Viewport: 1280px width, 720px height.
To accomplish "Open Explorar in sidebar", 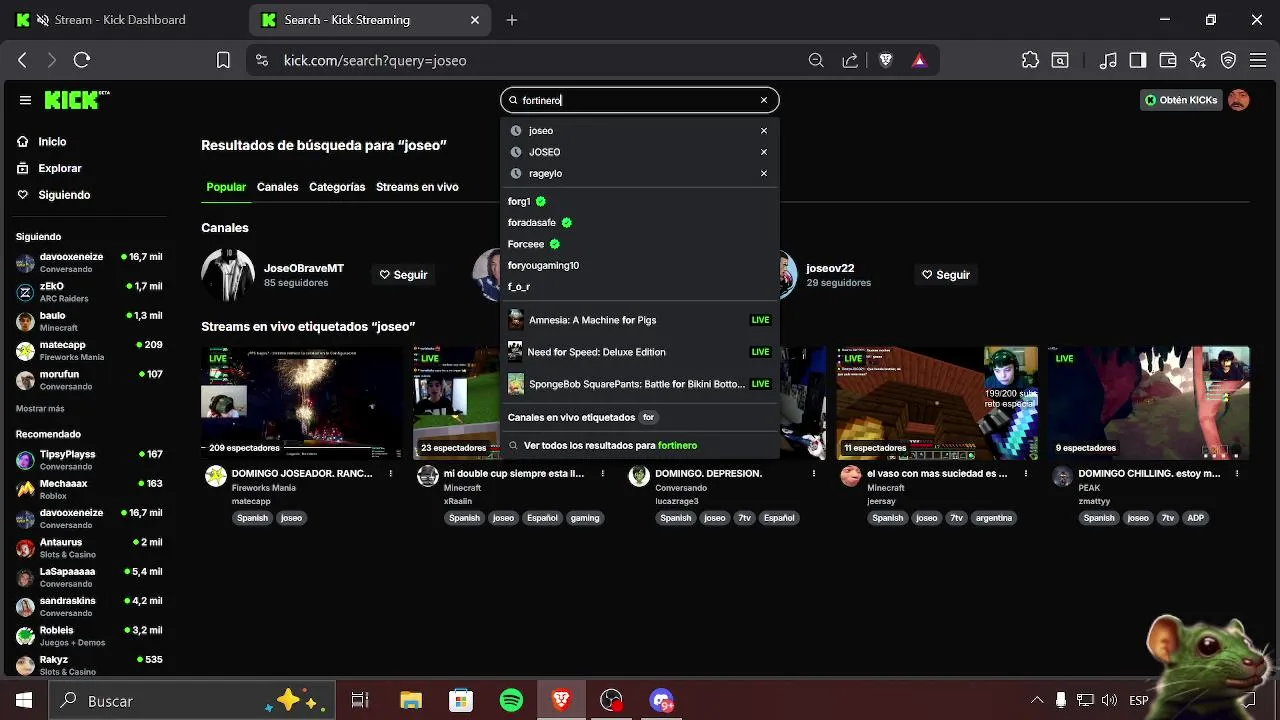I will coord(50,168).
